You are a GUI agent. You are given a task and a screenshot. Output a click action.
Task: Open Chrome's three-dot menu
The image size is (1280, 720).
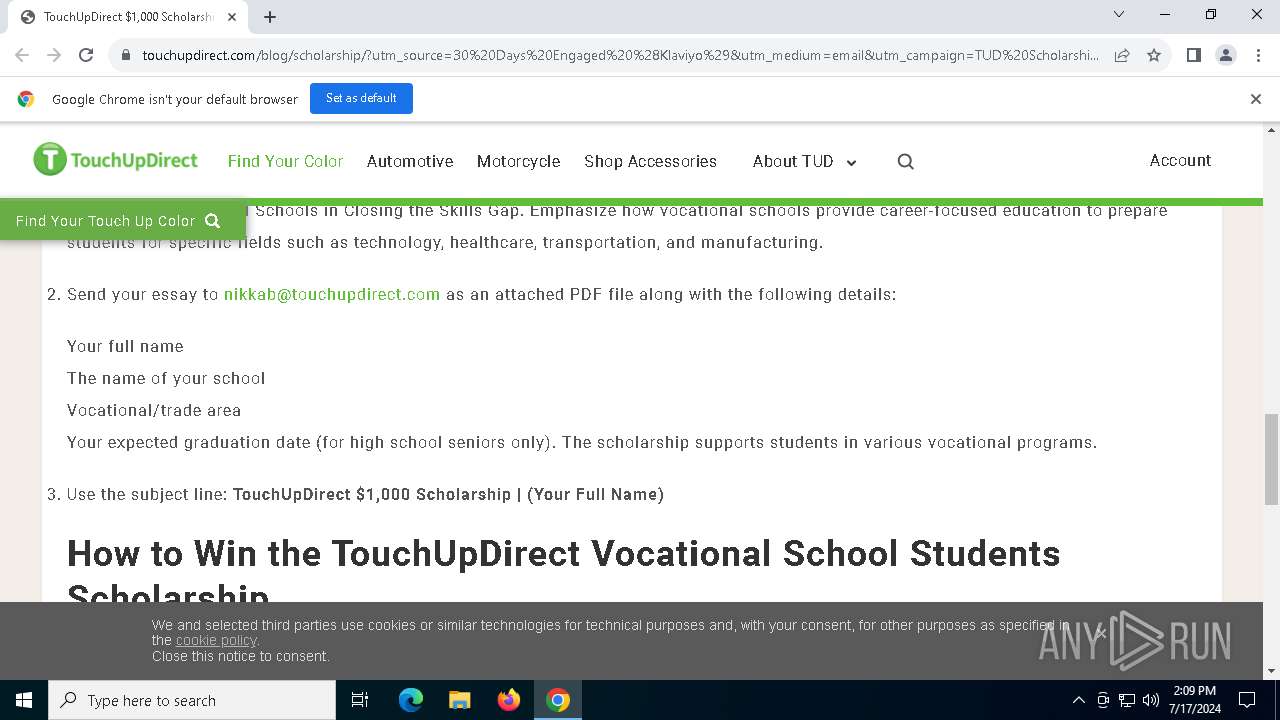pyautogui.click(x=1258, y=55)
